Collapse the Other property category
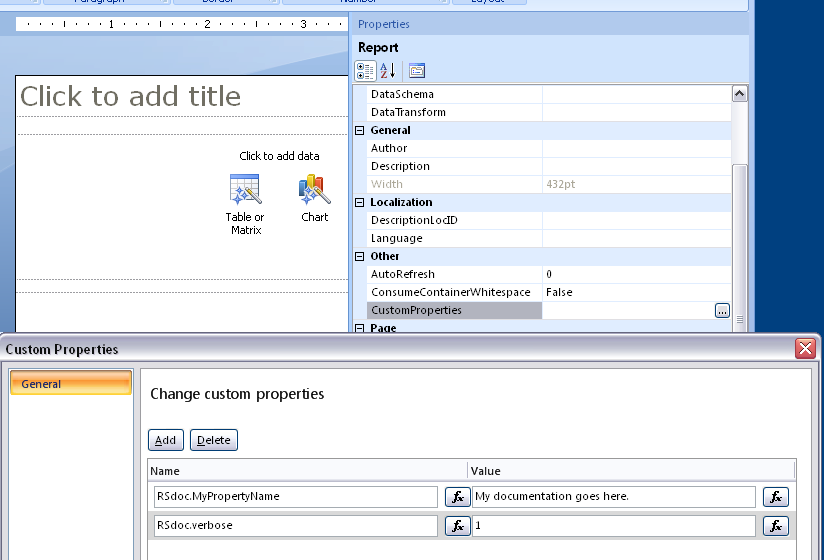This screenshot has width=824, height=560. click(x=360, y=256)
